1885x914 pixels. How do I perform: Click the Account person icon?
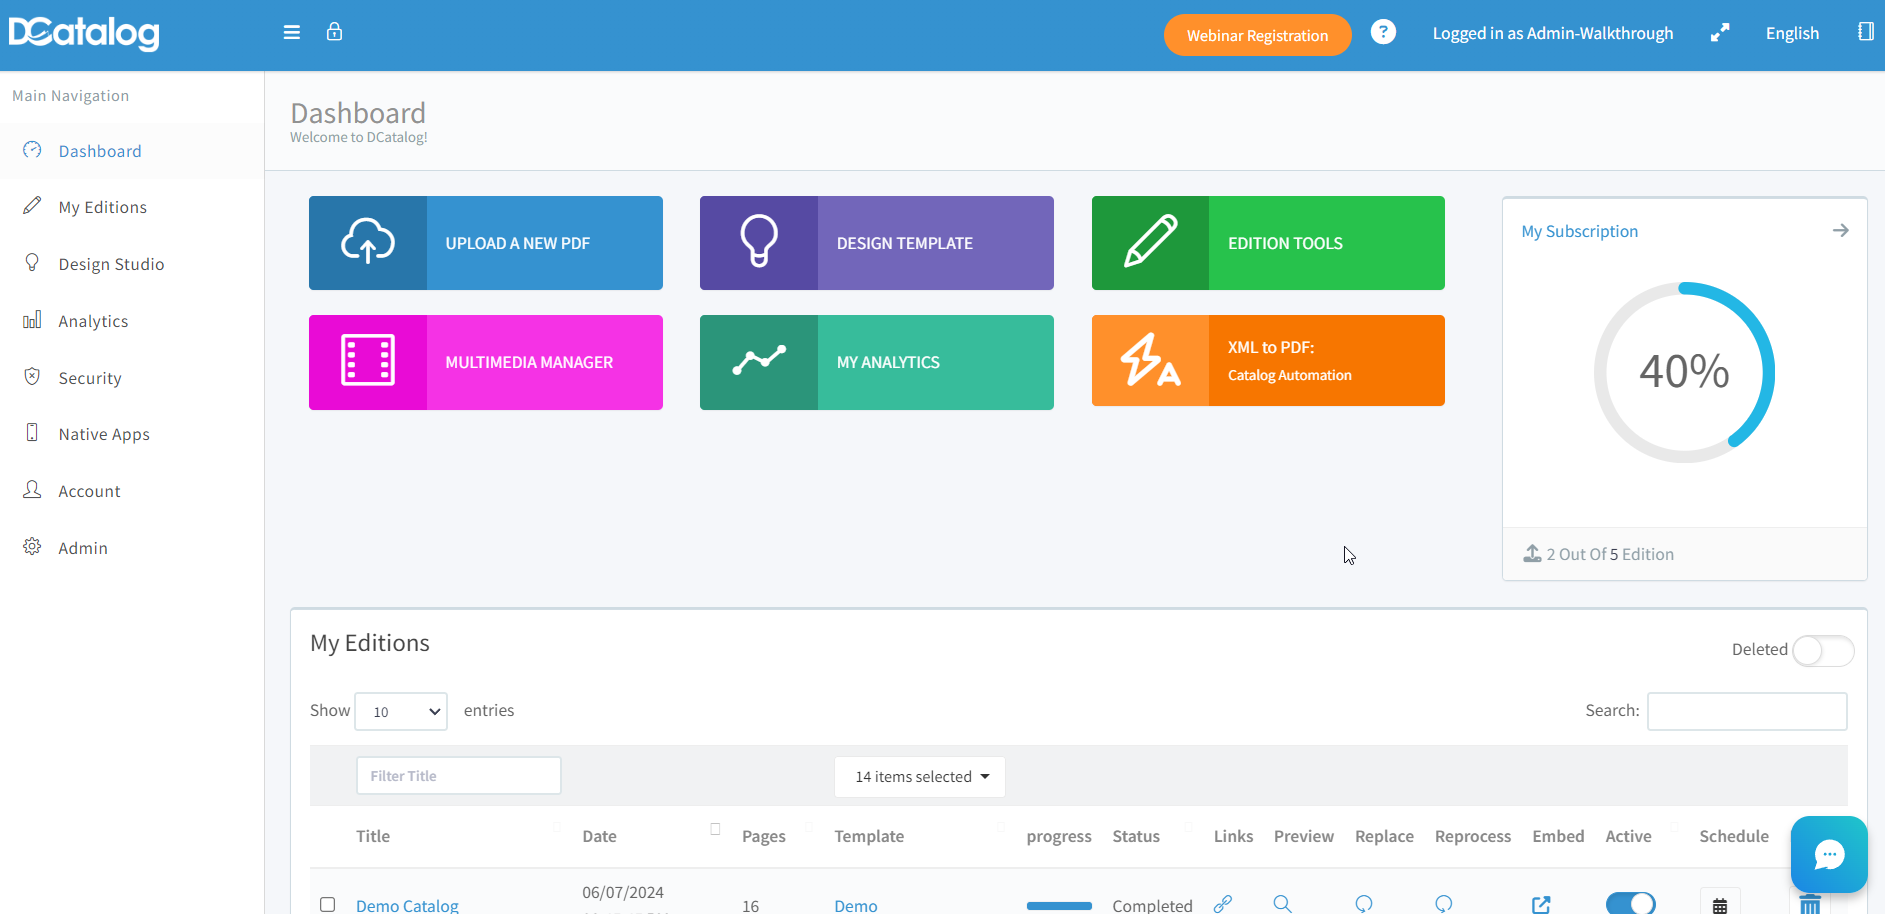[x=32, y=489]
